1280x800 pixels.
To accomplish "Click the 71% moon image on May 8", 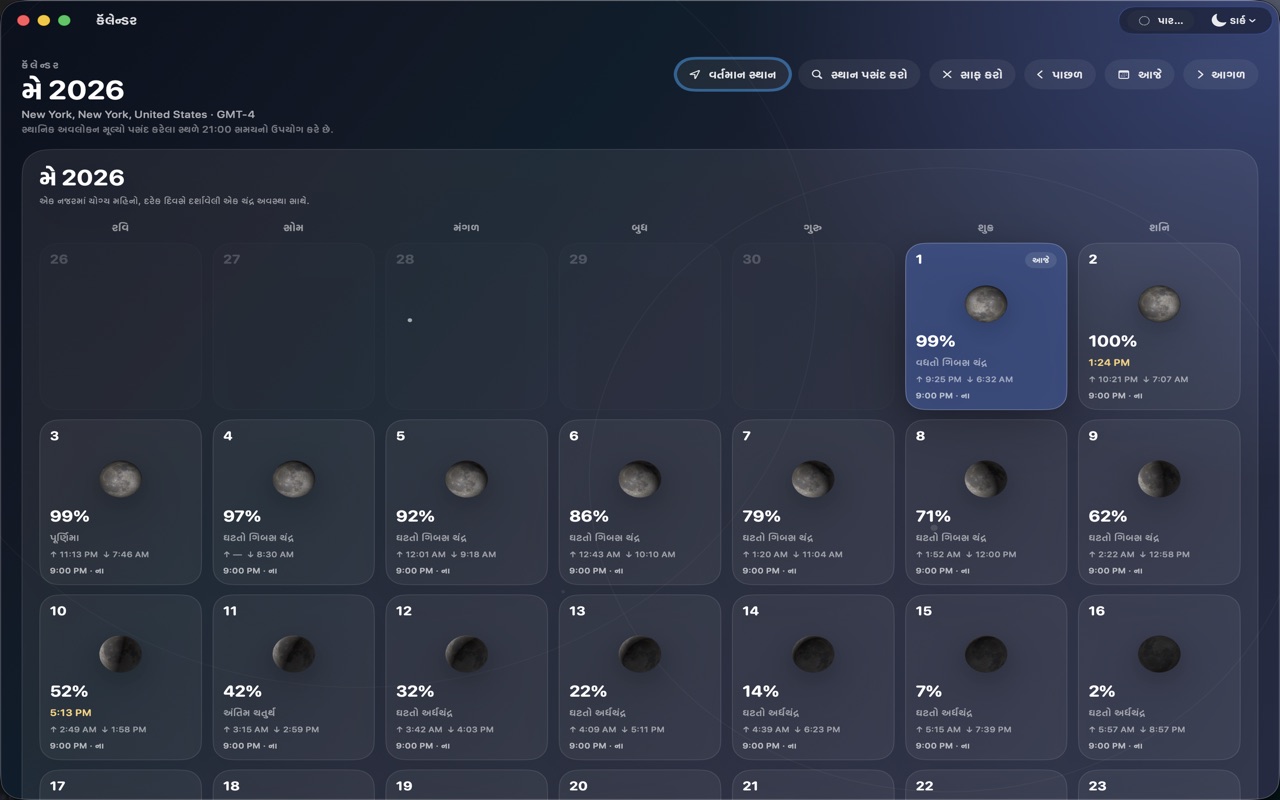I will point(986,480).
